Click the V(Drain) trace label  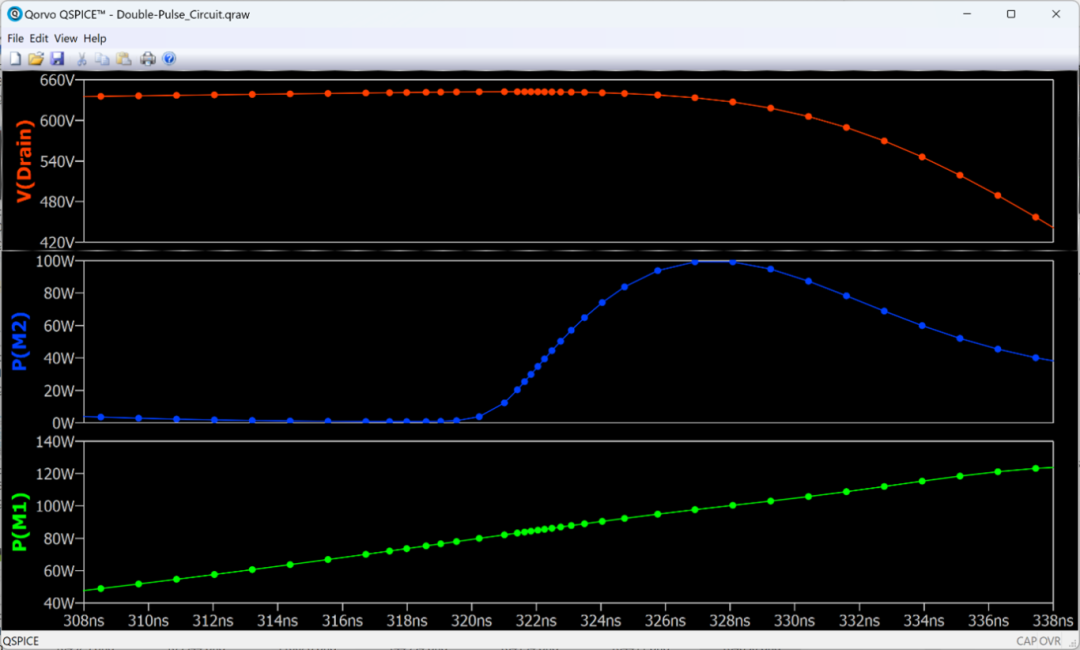point(25,162)
